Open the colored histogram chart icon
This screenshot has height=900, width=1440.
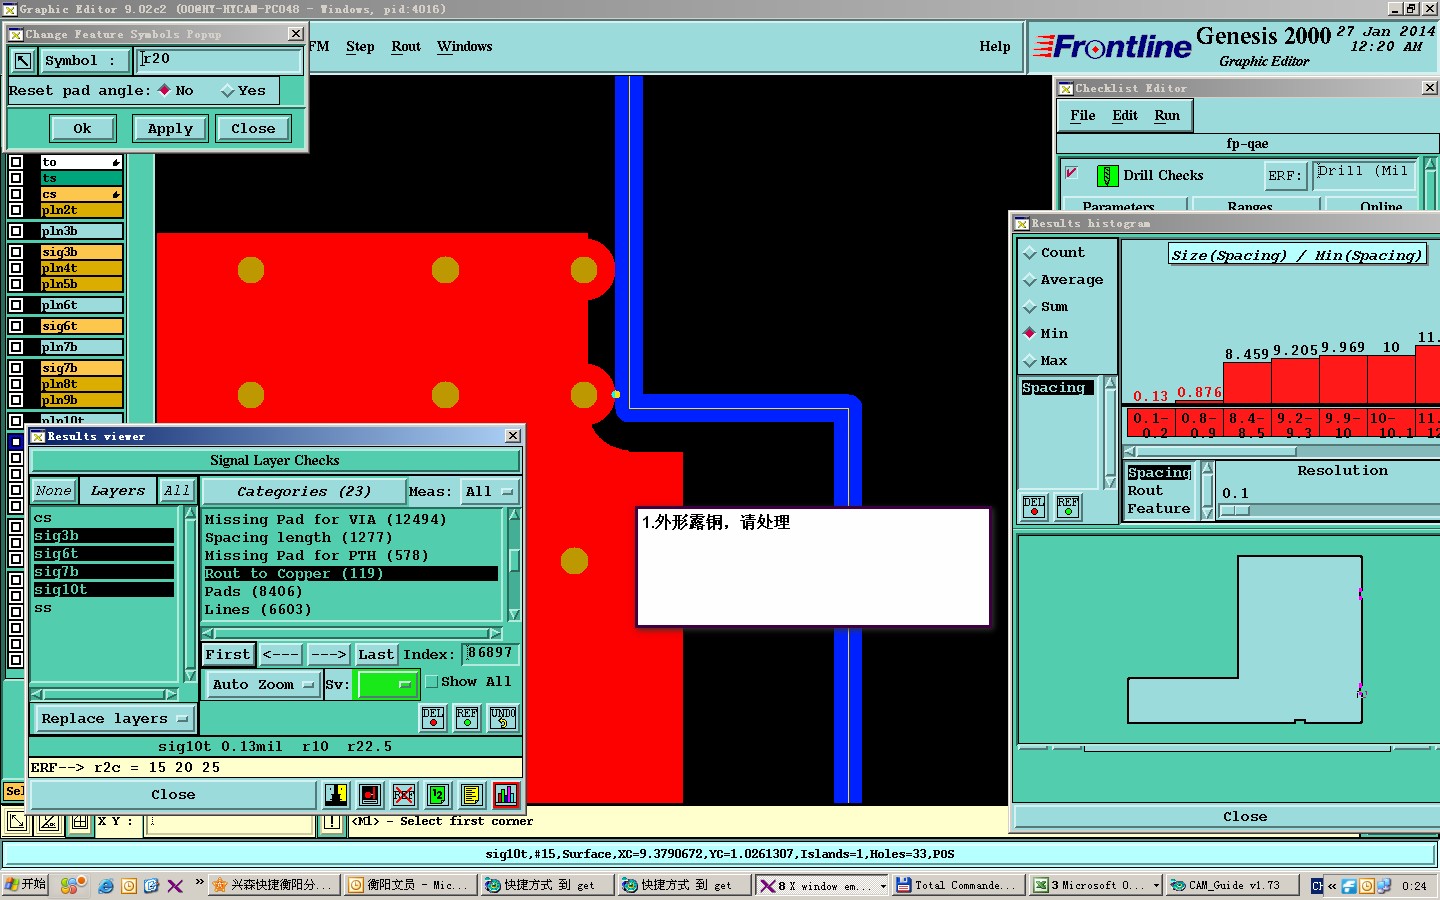tap(506, 795)
